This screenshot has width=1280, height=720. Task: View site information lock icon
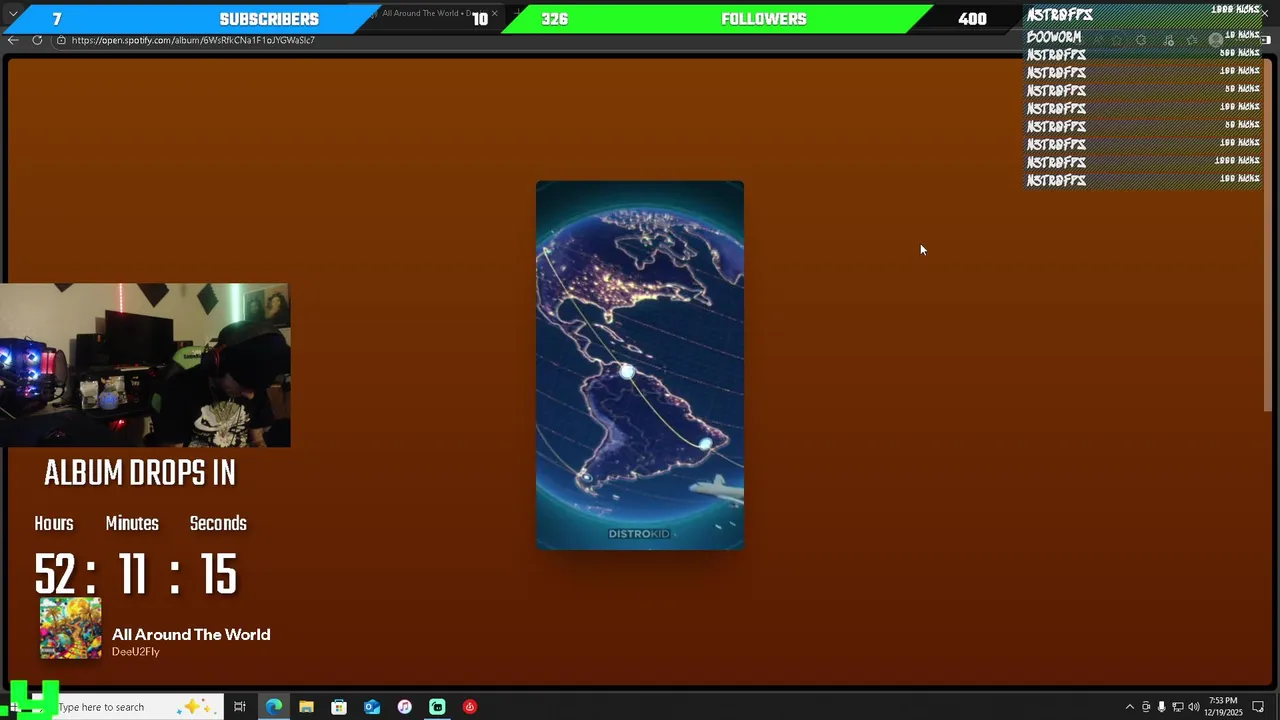(61, 40)
